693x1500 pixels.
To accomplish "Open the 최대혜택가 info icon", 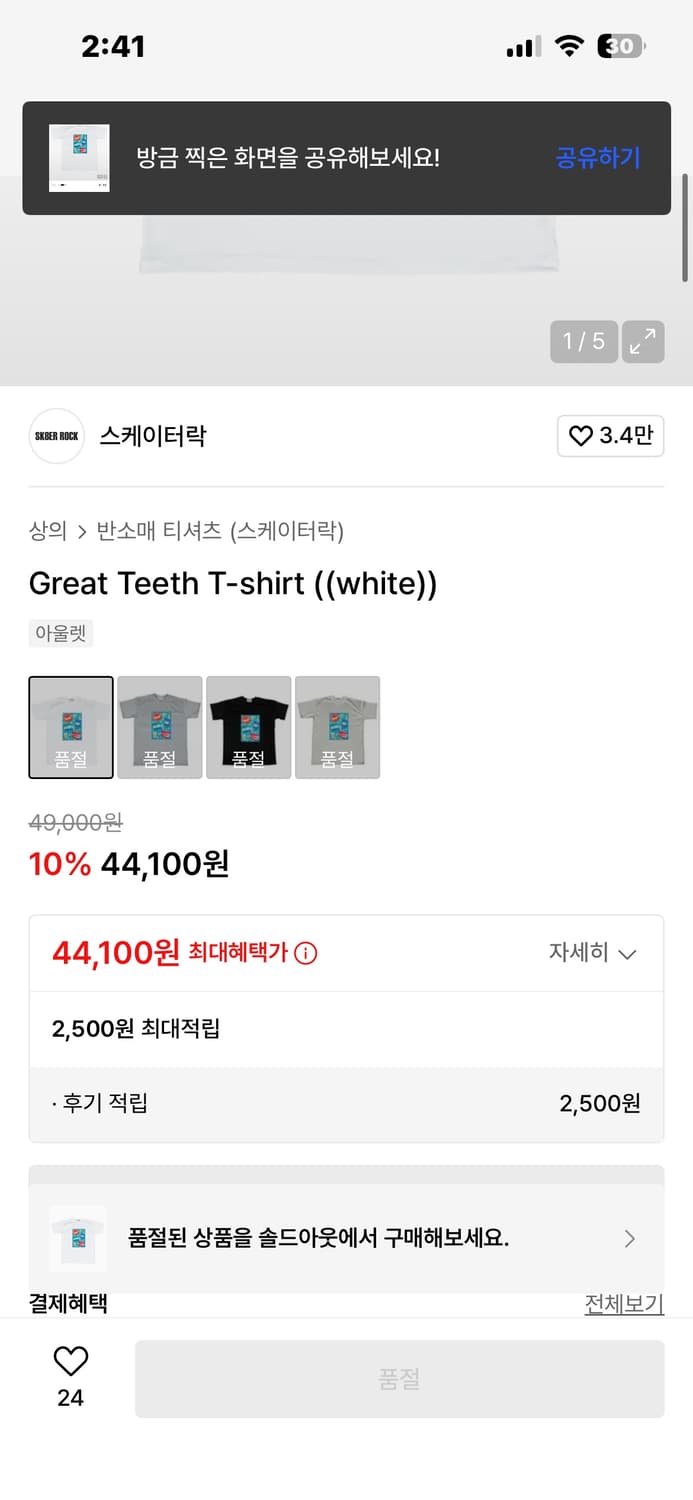I will tap(305, 953).
